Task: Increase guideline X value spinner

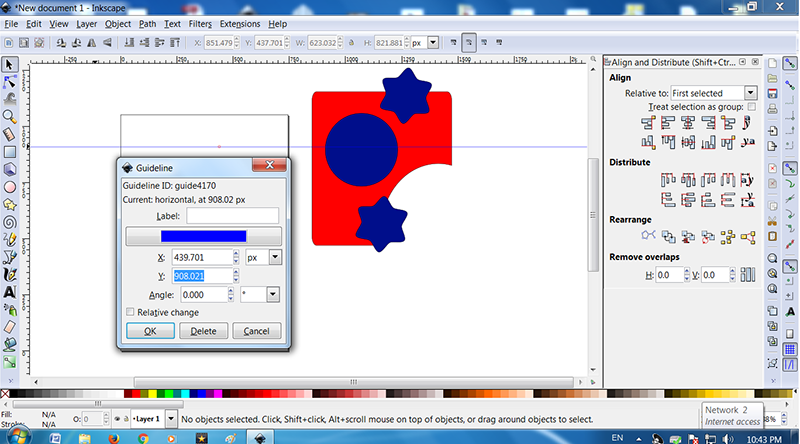Action: [236, 254]
